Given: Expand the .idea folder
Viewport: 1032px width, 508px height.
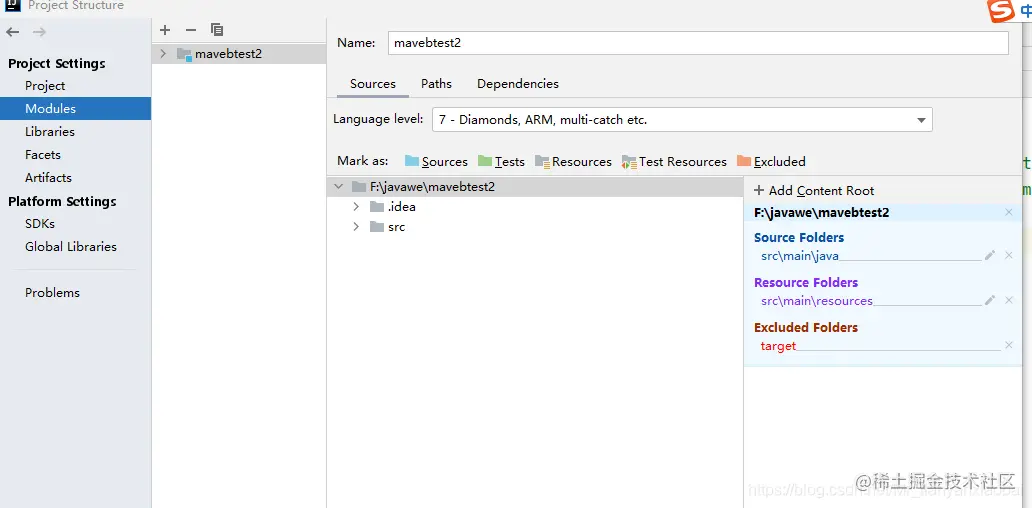Looking at the screenshot, I should [x=356, y=207].
